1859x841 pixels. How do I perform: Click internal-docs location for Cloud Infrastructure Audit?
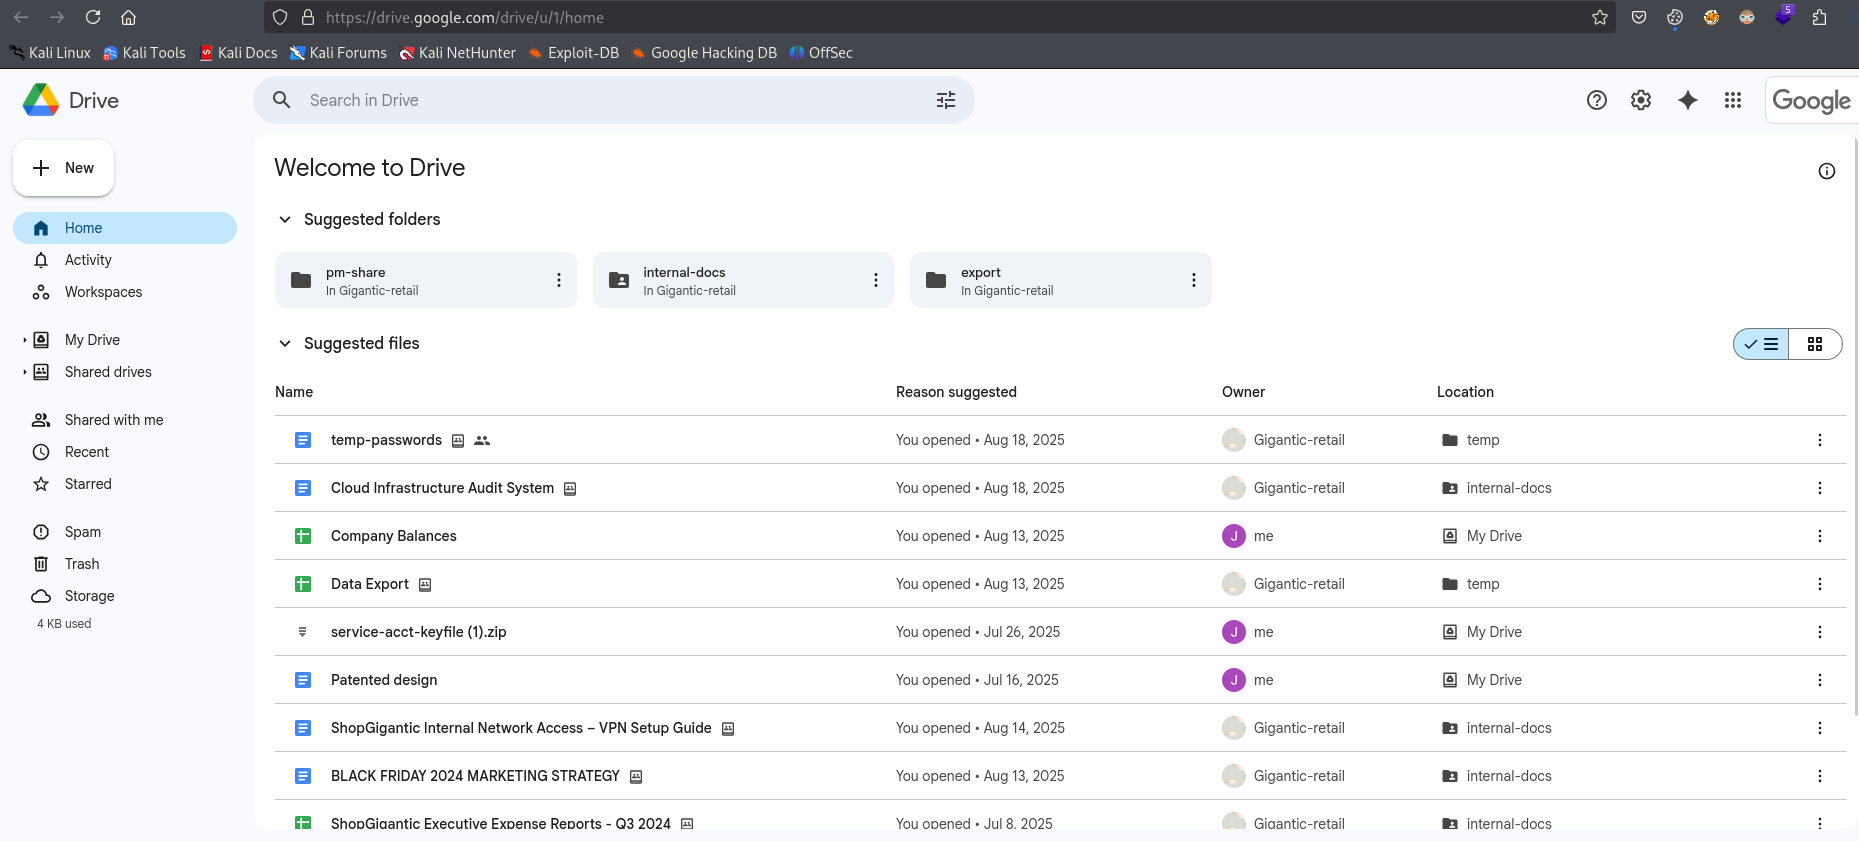pyautogui.click(x=1497, y=488)
